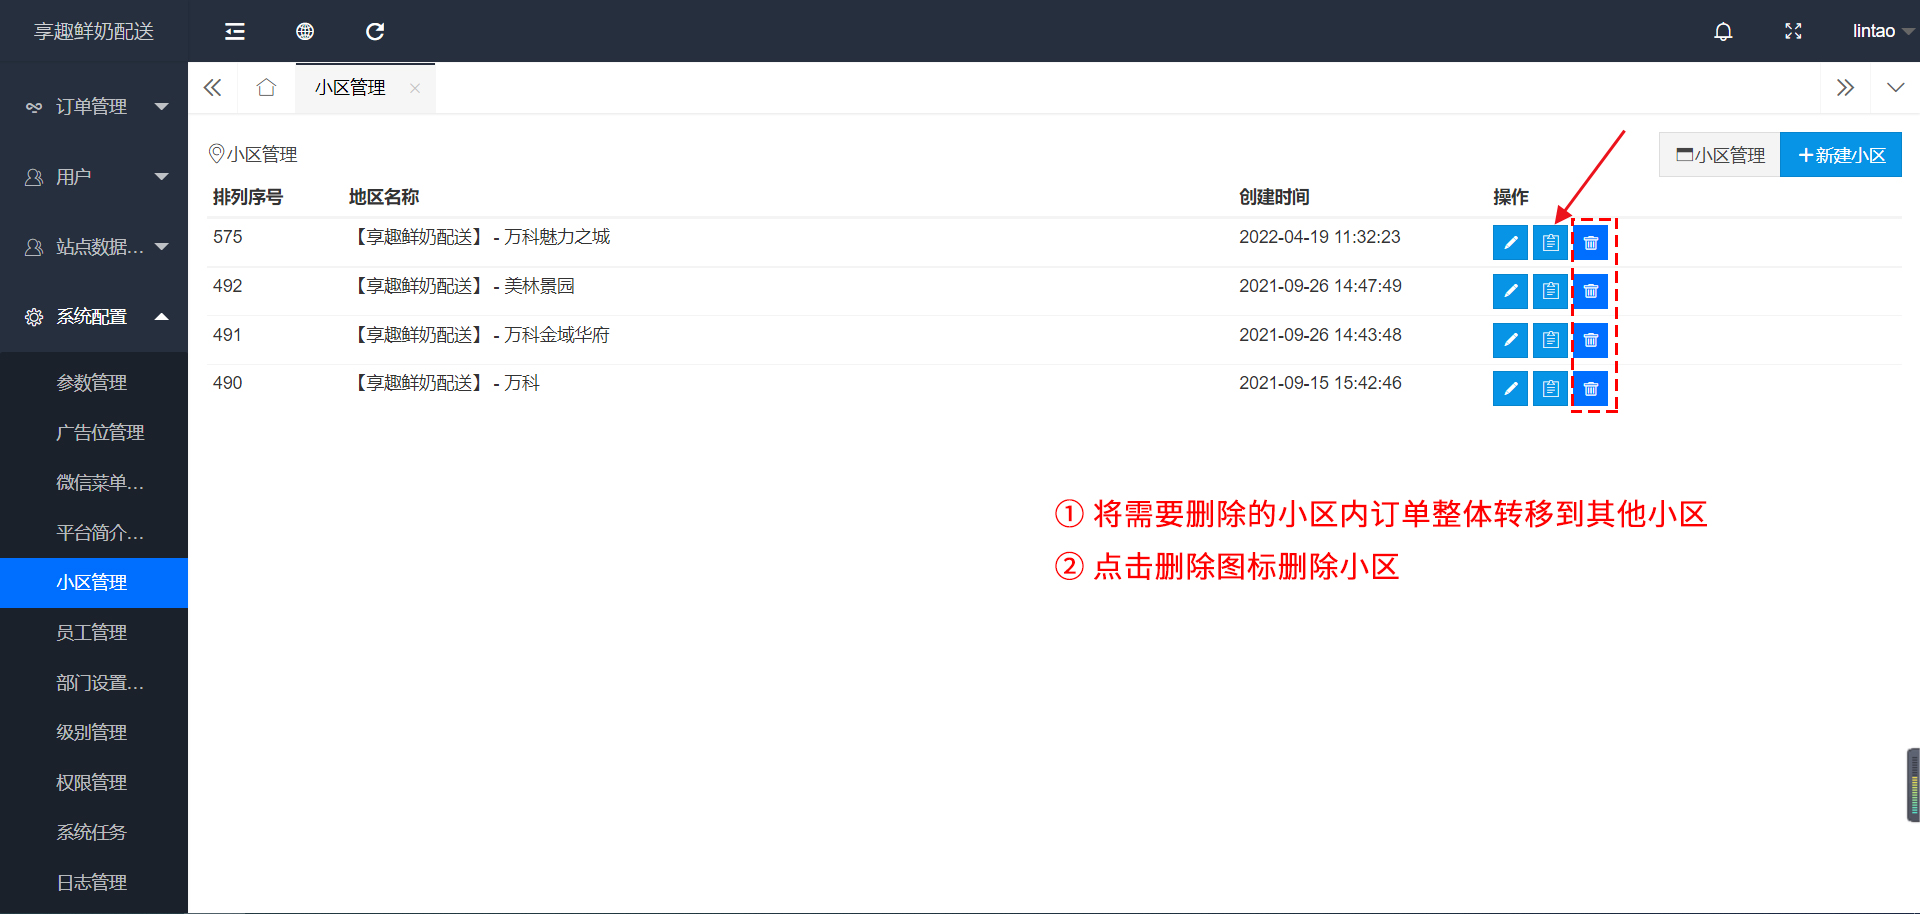Screen dimensions: 1920x914
Task: Delete the row with order 490
Action: coord(1590,389)
